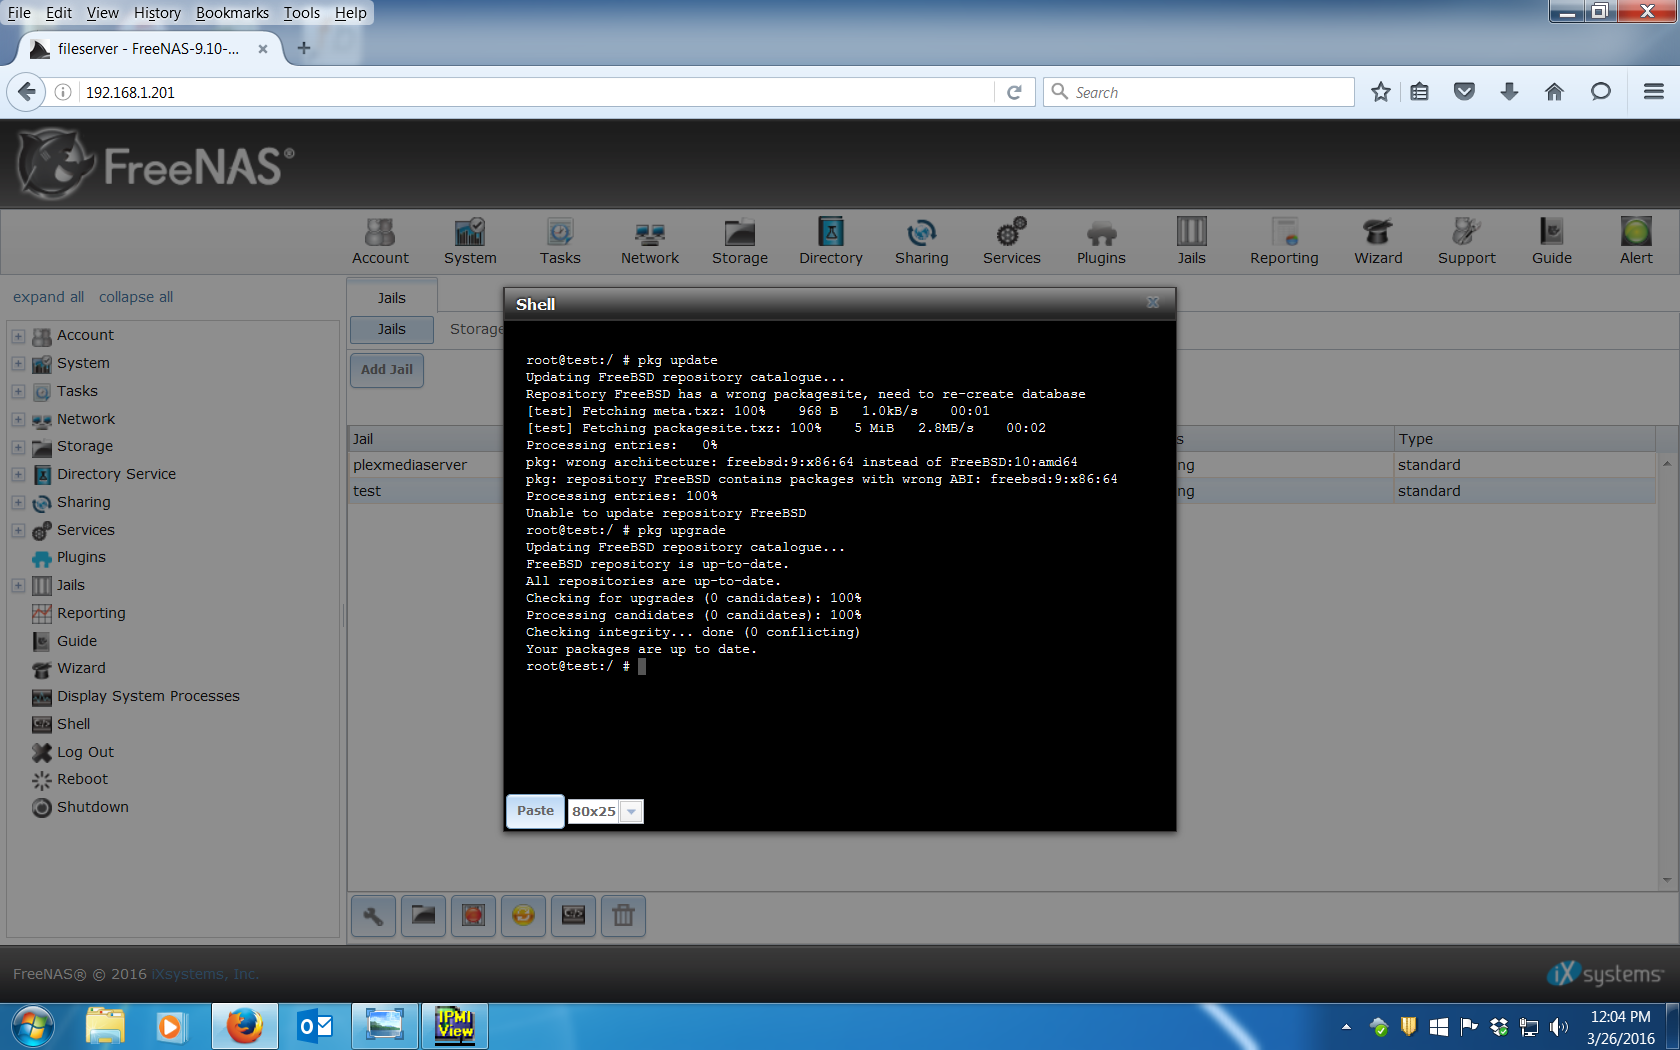Select Shutdown in the sidebar tree
The image size is (1680, 1050).
[92, 807]
